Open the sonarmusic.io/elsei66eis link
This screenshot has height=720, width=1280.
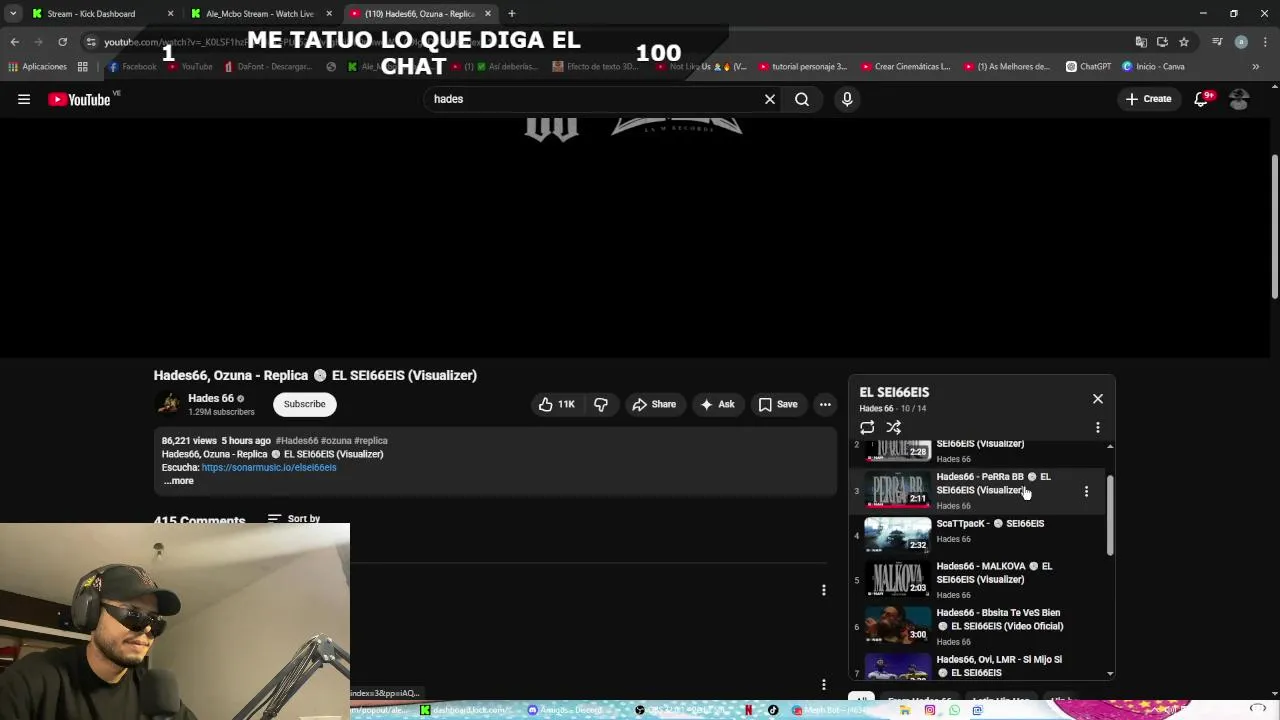coord(269,467)
